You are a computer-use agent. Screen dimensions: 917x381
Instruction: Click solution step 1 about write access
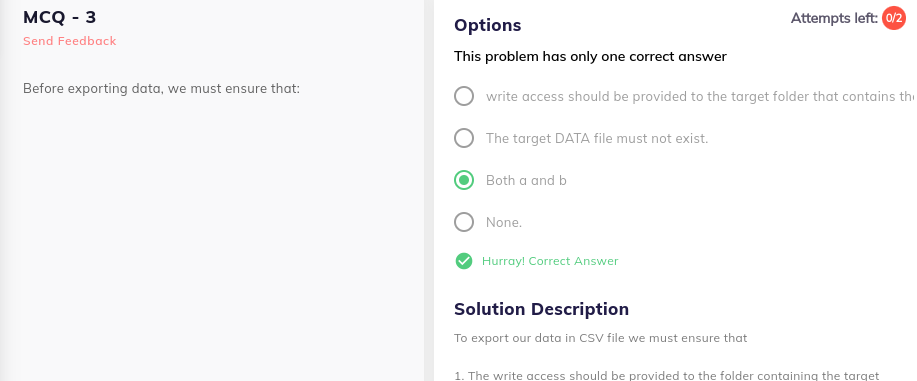click(x=667, y=376)
